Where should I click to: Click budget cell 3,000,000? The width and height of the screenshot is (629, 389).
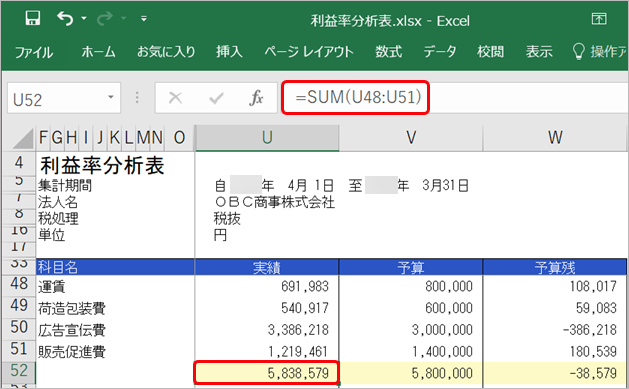pos(411,330)
